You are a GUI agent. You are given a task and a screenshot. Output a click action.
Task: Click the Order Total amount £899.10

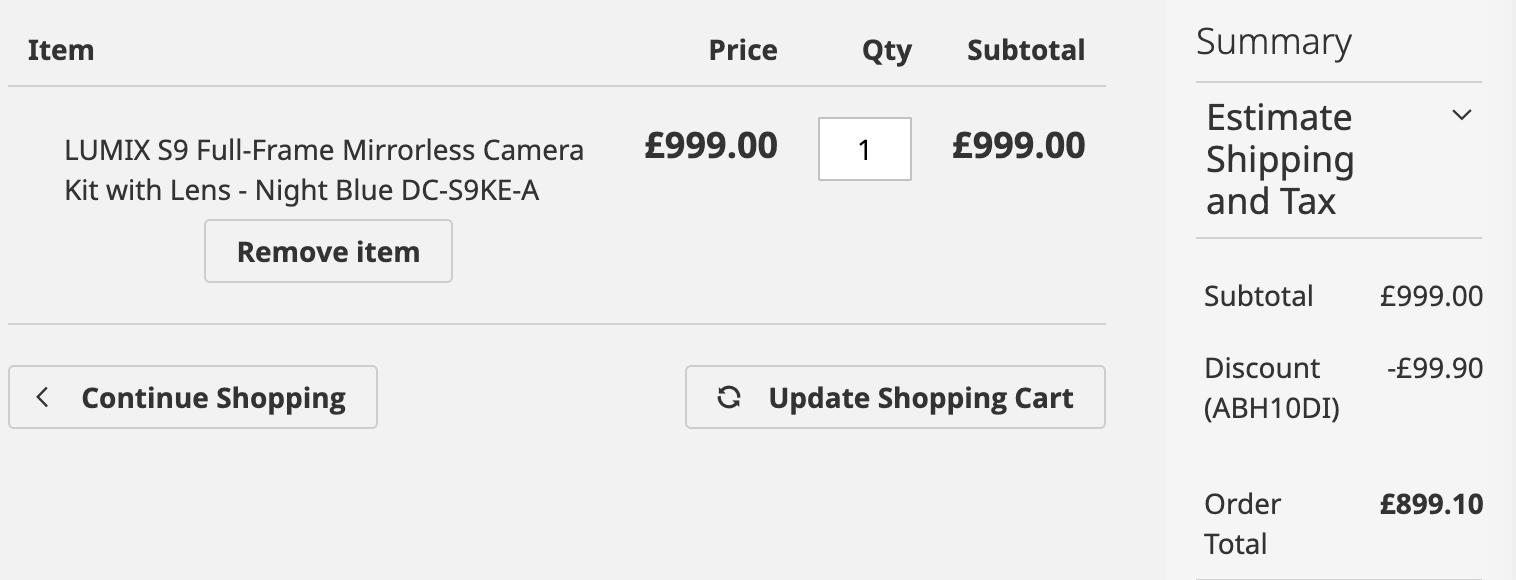[1431, 504]
